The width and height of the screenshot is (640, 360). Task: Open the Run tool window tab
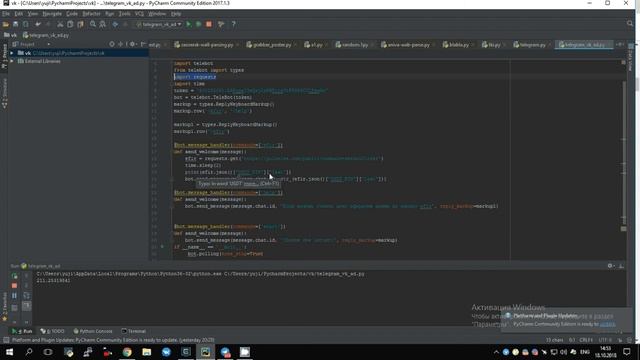click(22, 331)
